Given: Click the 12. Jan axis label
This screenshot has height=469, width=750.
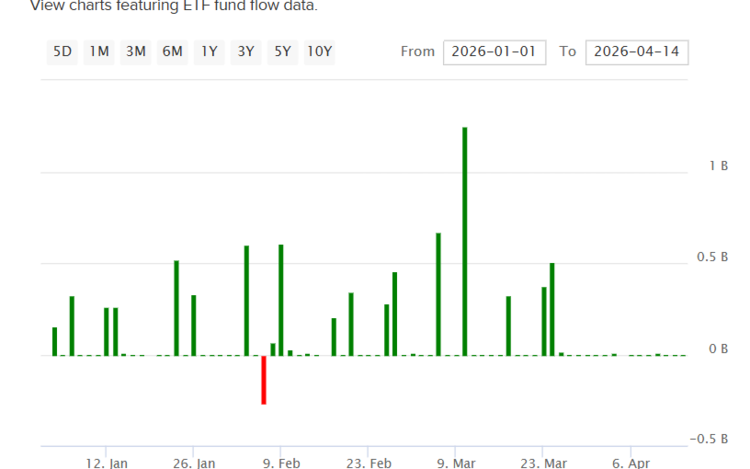Looking at the screenshot, I should (x=106, y=463).
